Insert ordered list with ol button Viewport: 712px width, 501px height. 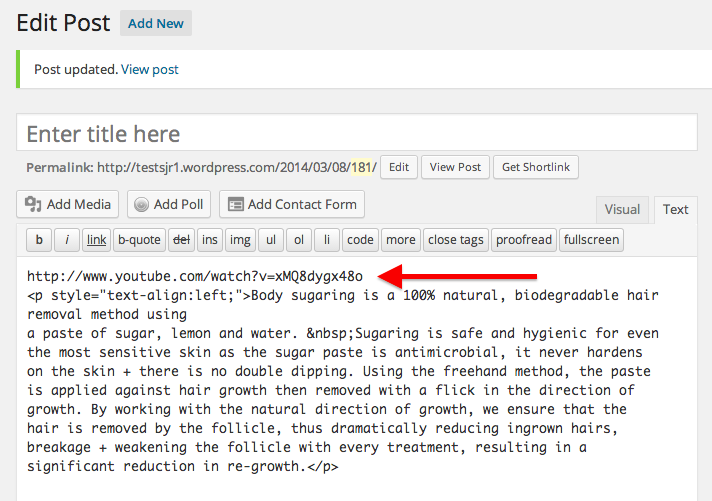click(x=299, y=240)
